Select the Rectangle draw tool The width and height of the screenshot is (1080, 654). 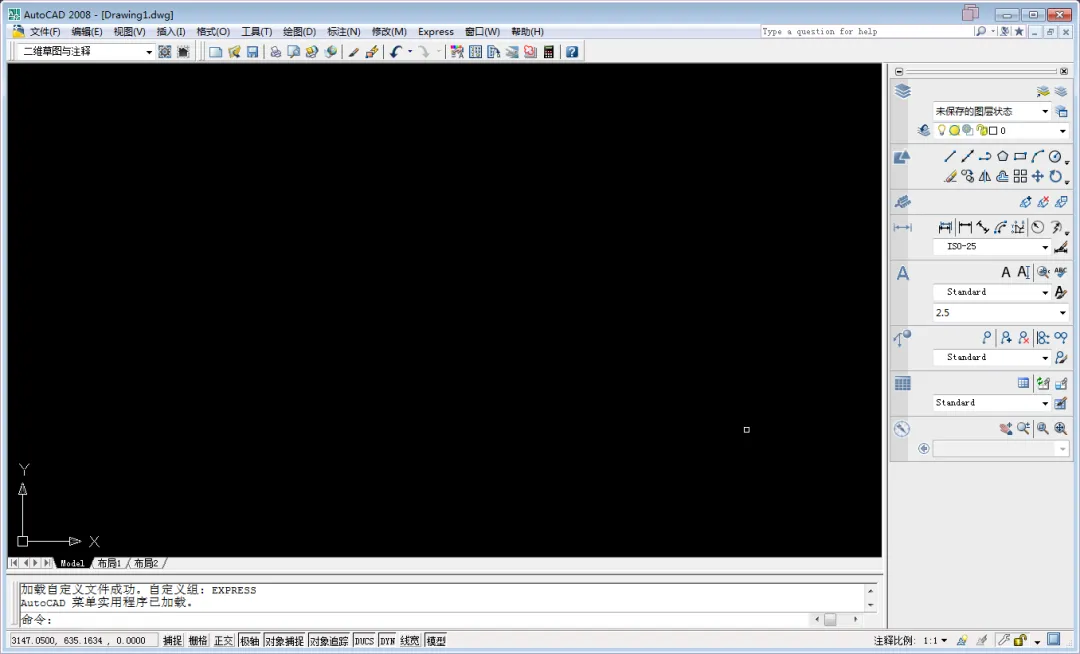pyautogui.click(x=1020, y=156)
